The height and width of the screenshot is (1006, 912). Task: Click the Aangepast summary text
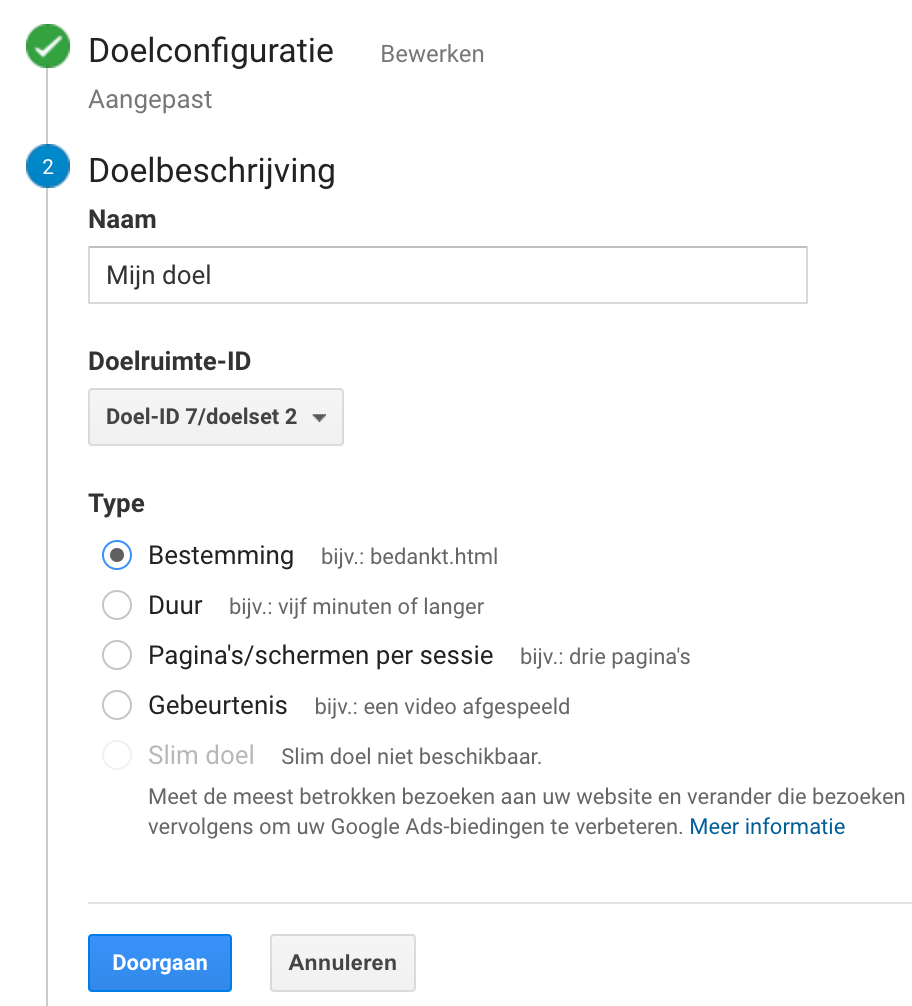coord(150,100)
